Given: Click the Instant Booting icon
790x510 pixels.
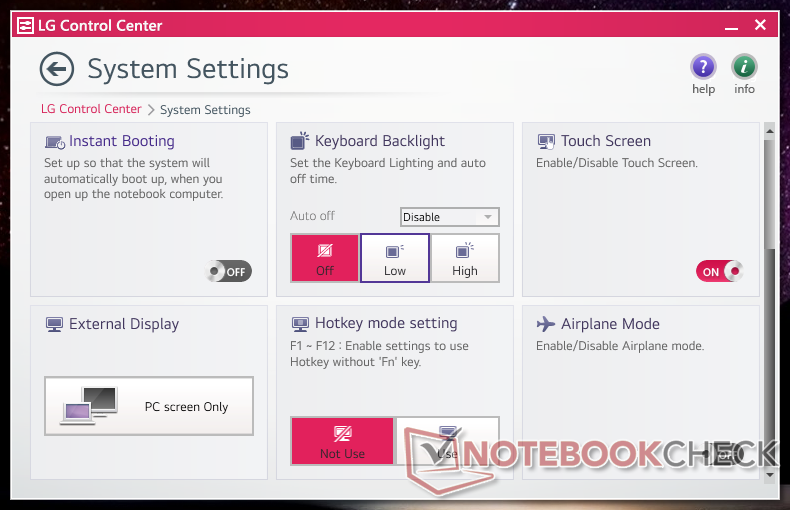Looking at the screenshot, I should point(54,143).
